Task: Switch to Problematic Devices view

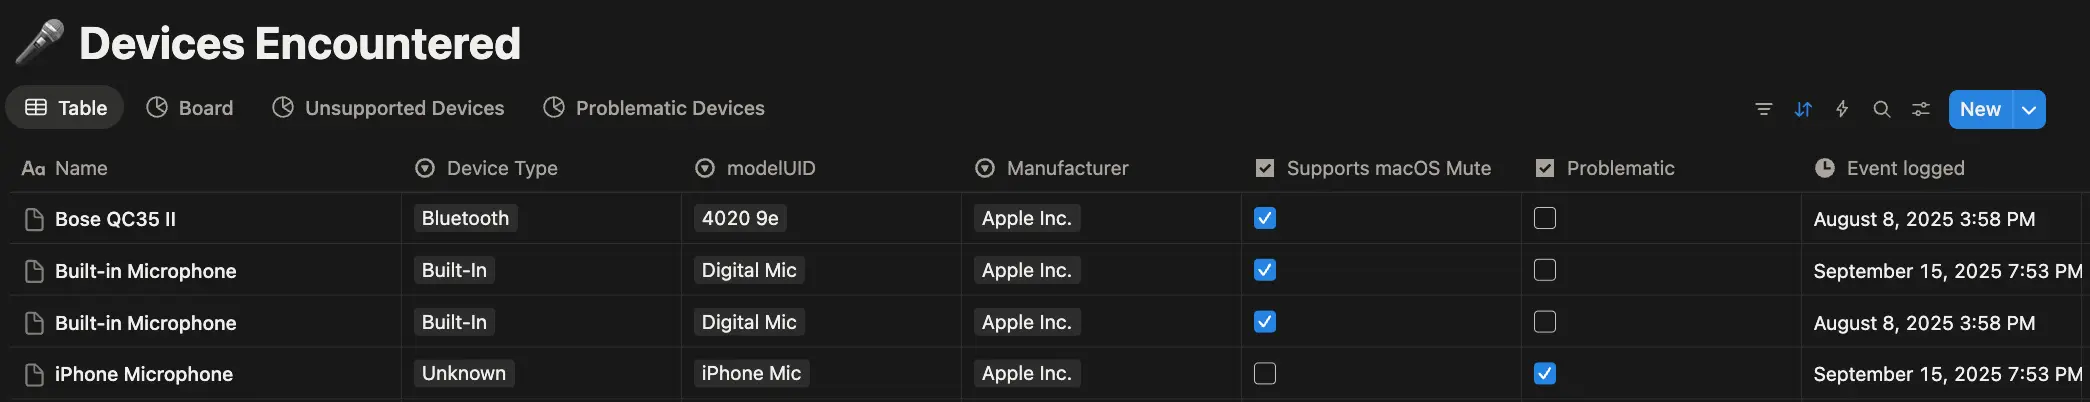Action: [x=654, y=108]
